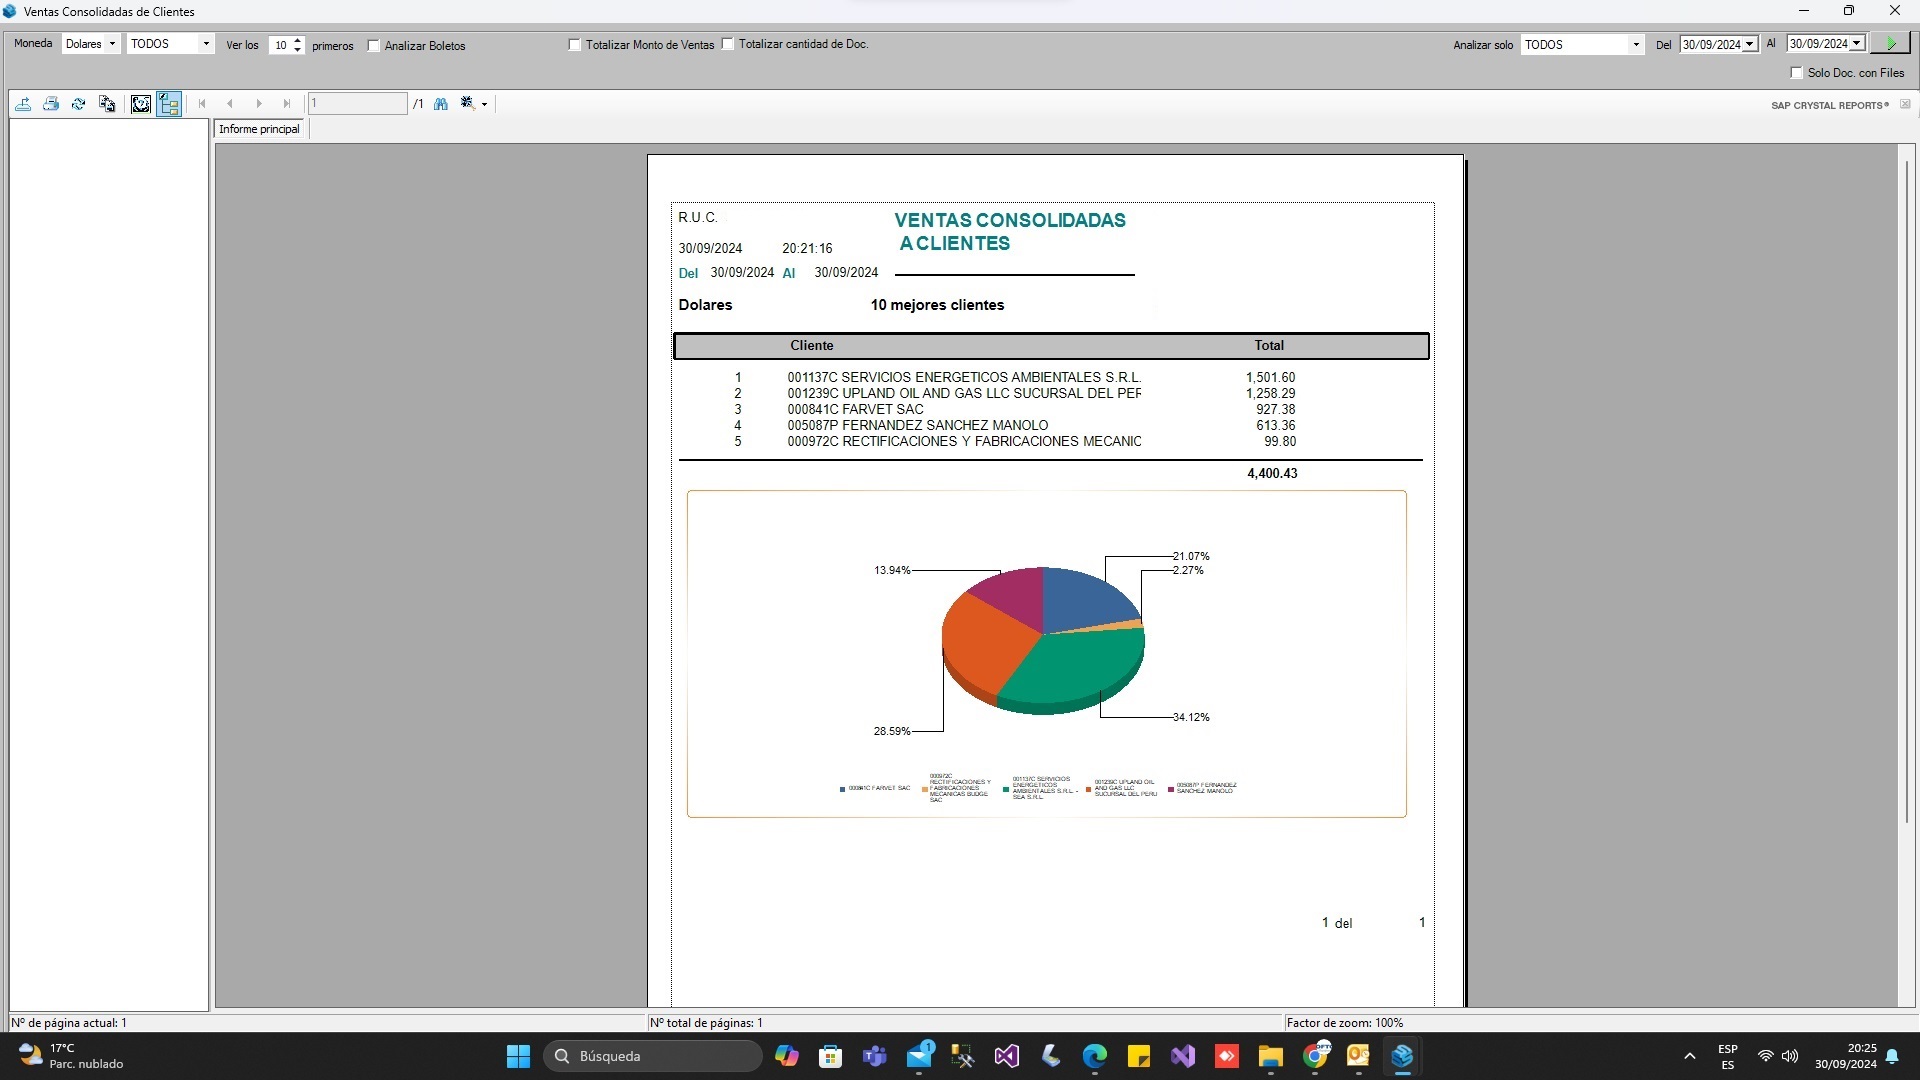Screen dimensions: 1920x1080
Task: Enable Solo Doc. con Files checkbox
Action: [1796, 73]
